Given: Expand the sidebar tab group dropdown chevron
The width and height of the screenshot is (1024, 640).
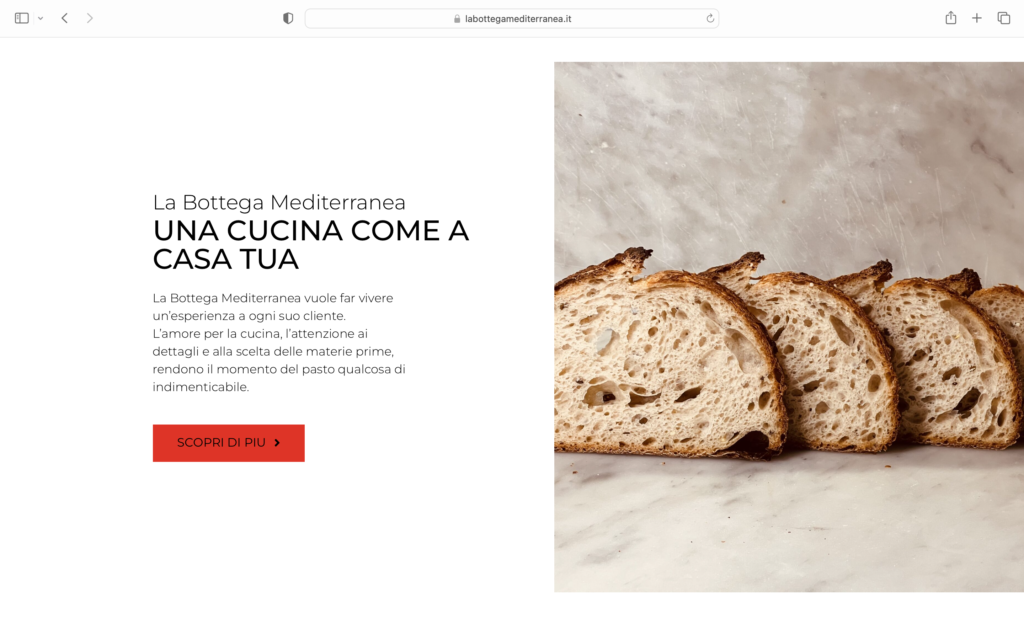Looking at the screenshot, I should pos(40,18).
